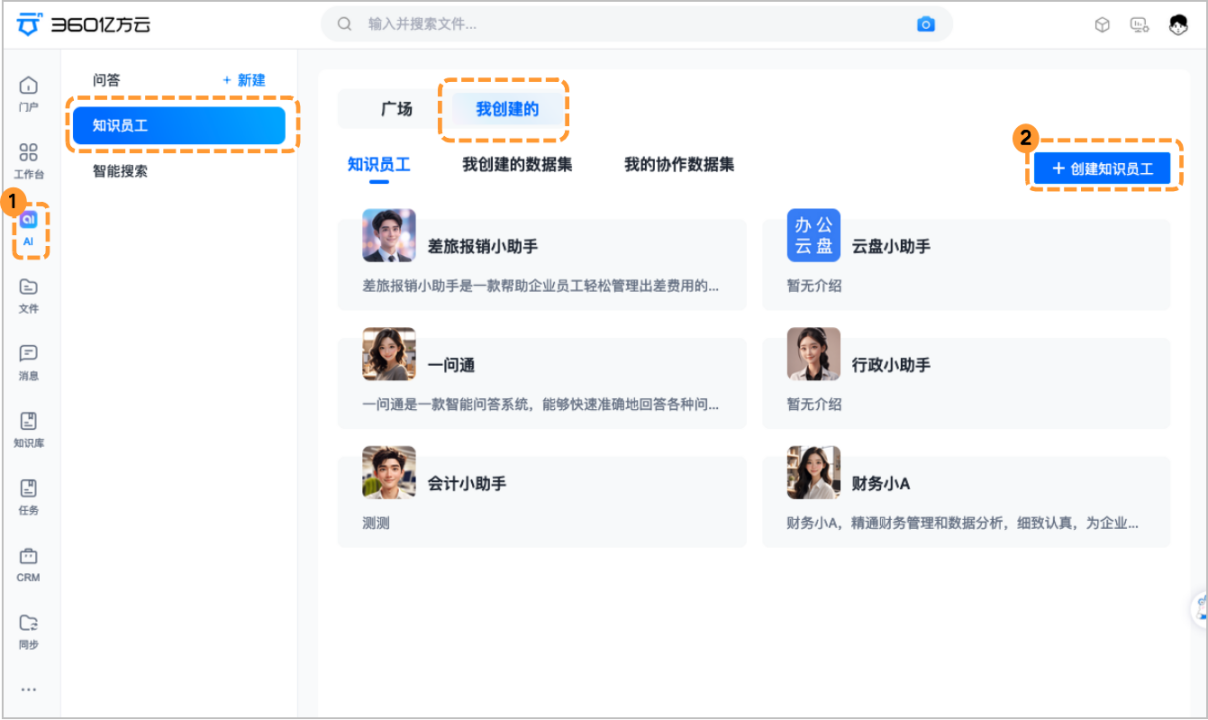Screen dimensions: 1208x720
Task: Open the 云盘小助手 title
Action: [x=891, y=246]
